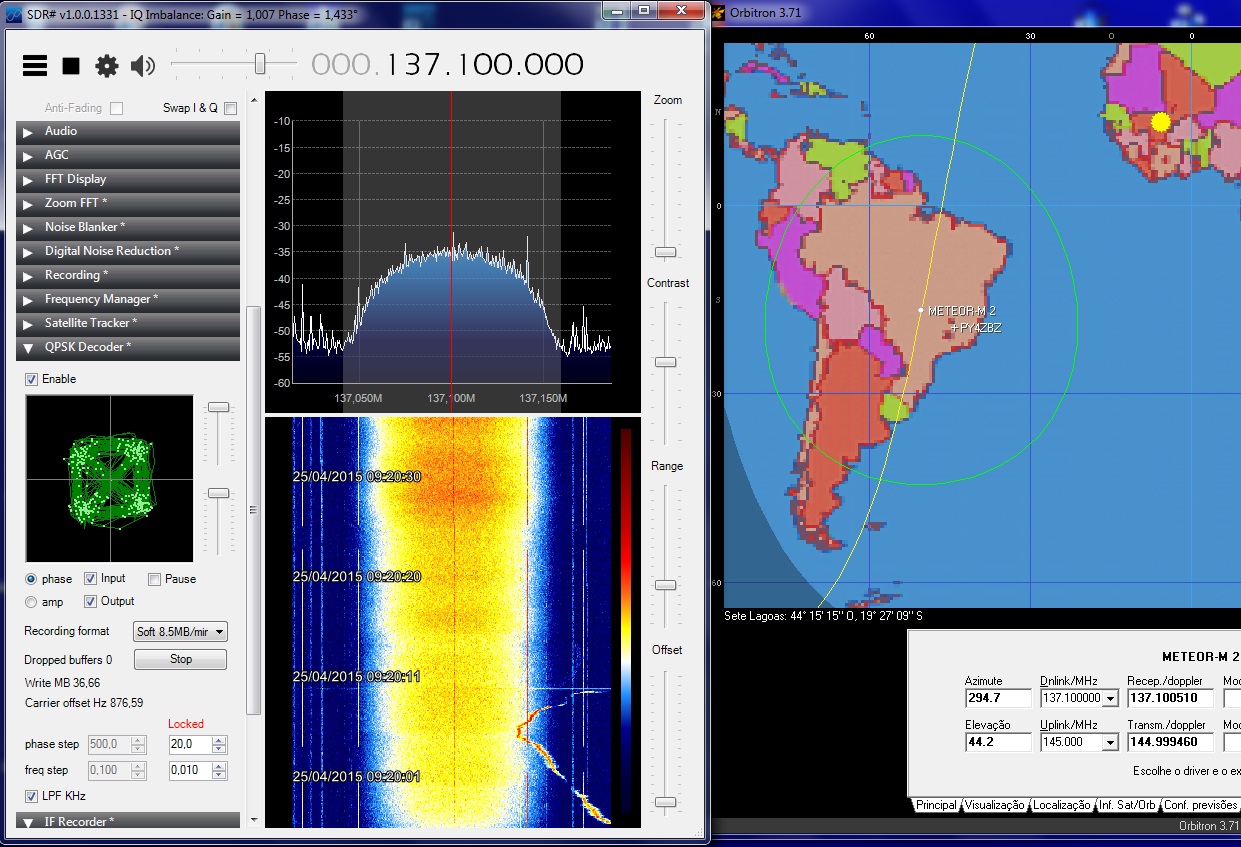Open the Inf. Sat/Orb tab
The height and width of the screenshot is (847, 1241).
click(x=1127, y=805)
